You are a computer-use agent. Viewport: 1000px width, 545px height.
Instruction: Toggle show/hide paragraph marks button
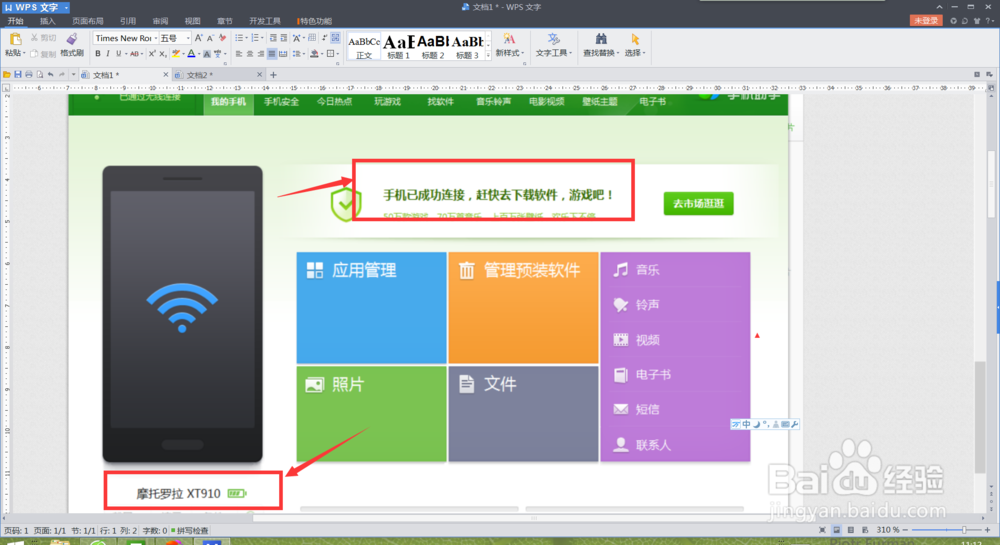click(325, 38)
